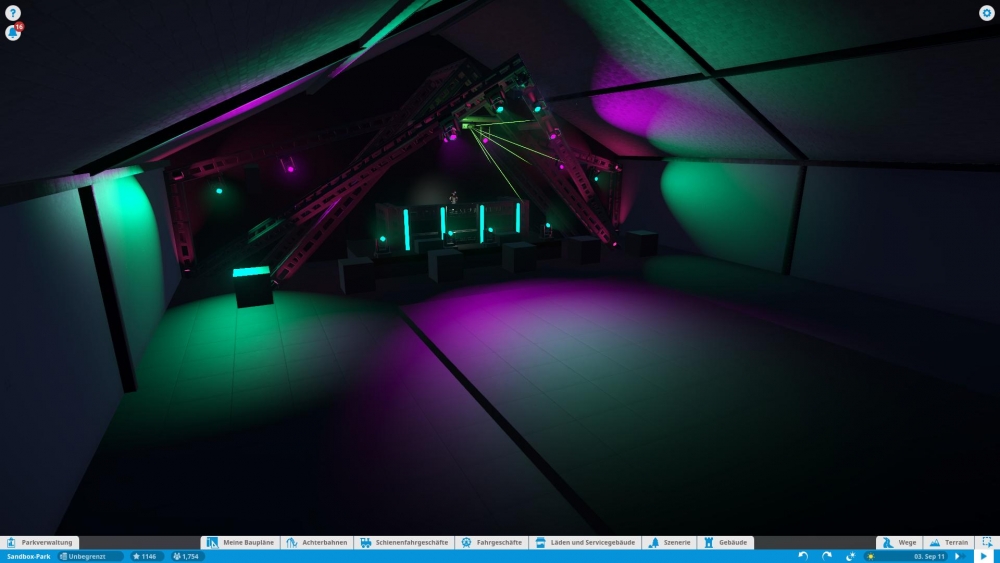The image size is (1000, 563).
Task: Toggle the day night cycle icon
Action: pos(850,557)
